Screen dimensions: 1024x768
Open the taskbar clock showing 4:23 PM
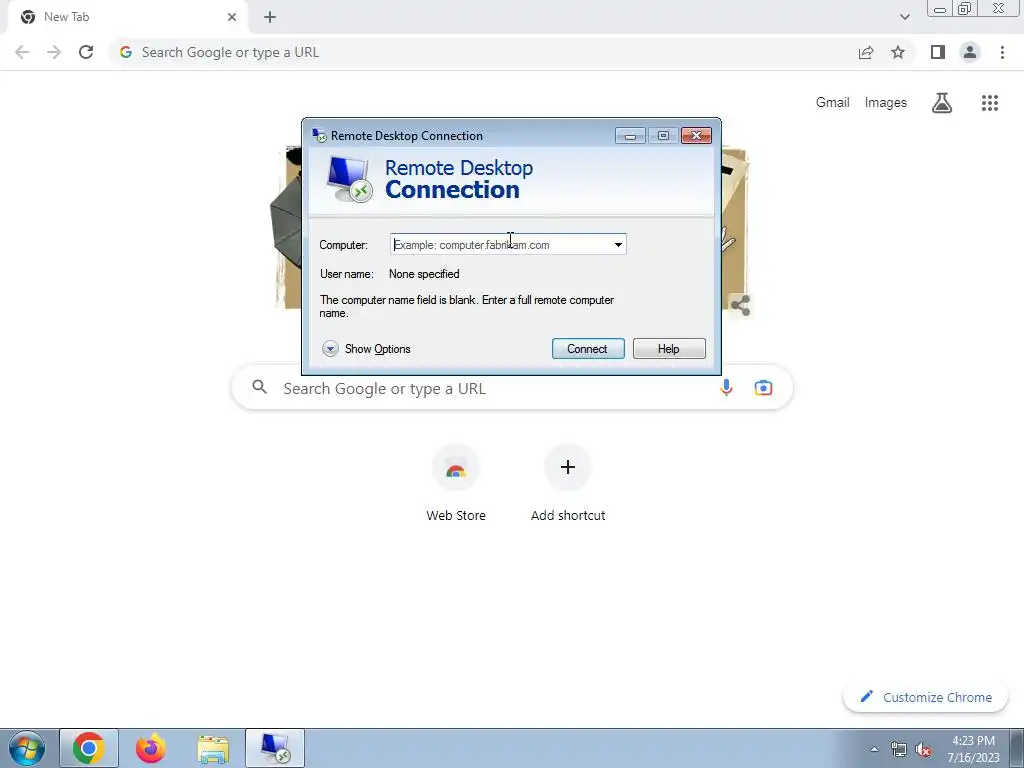pos(973,749)
